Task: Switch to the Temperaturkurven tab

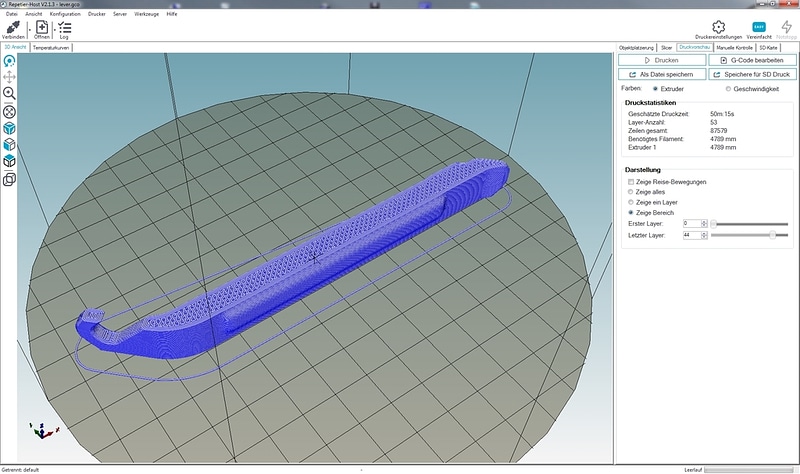Action: [51, 47]
